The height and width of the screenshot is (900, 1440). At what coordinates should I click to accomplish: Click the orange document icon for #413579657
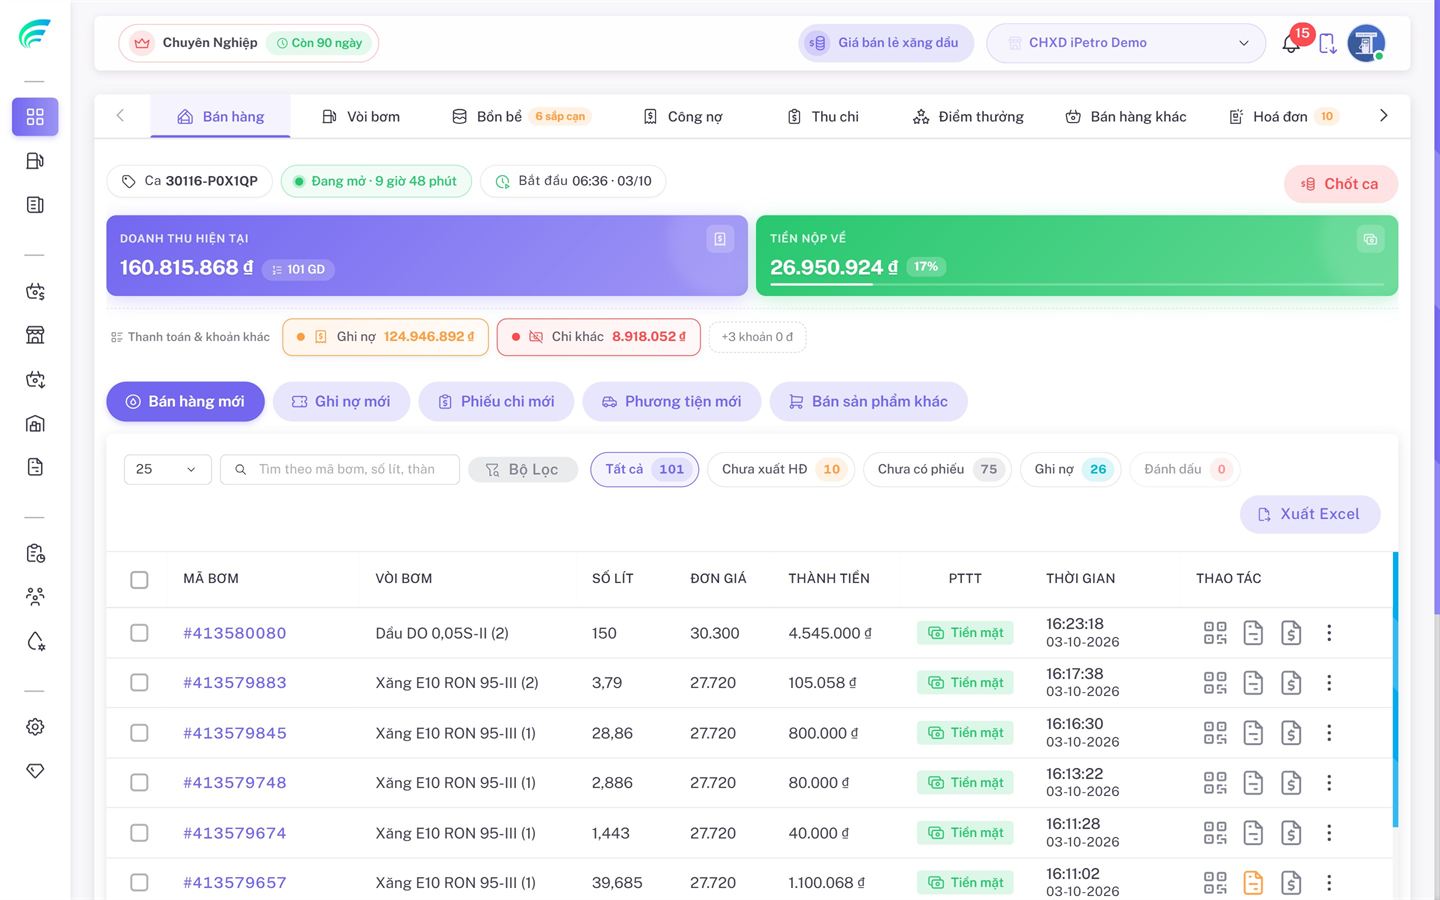coord(1253,883)
